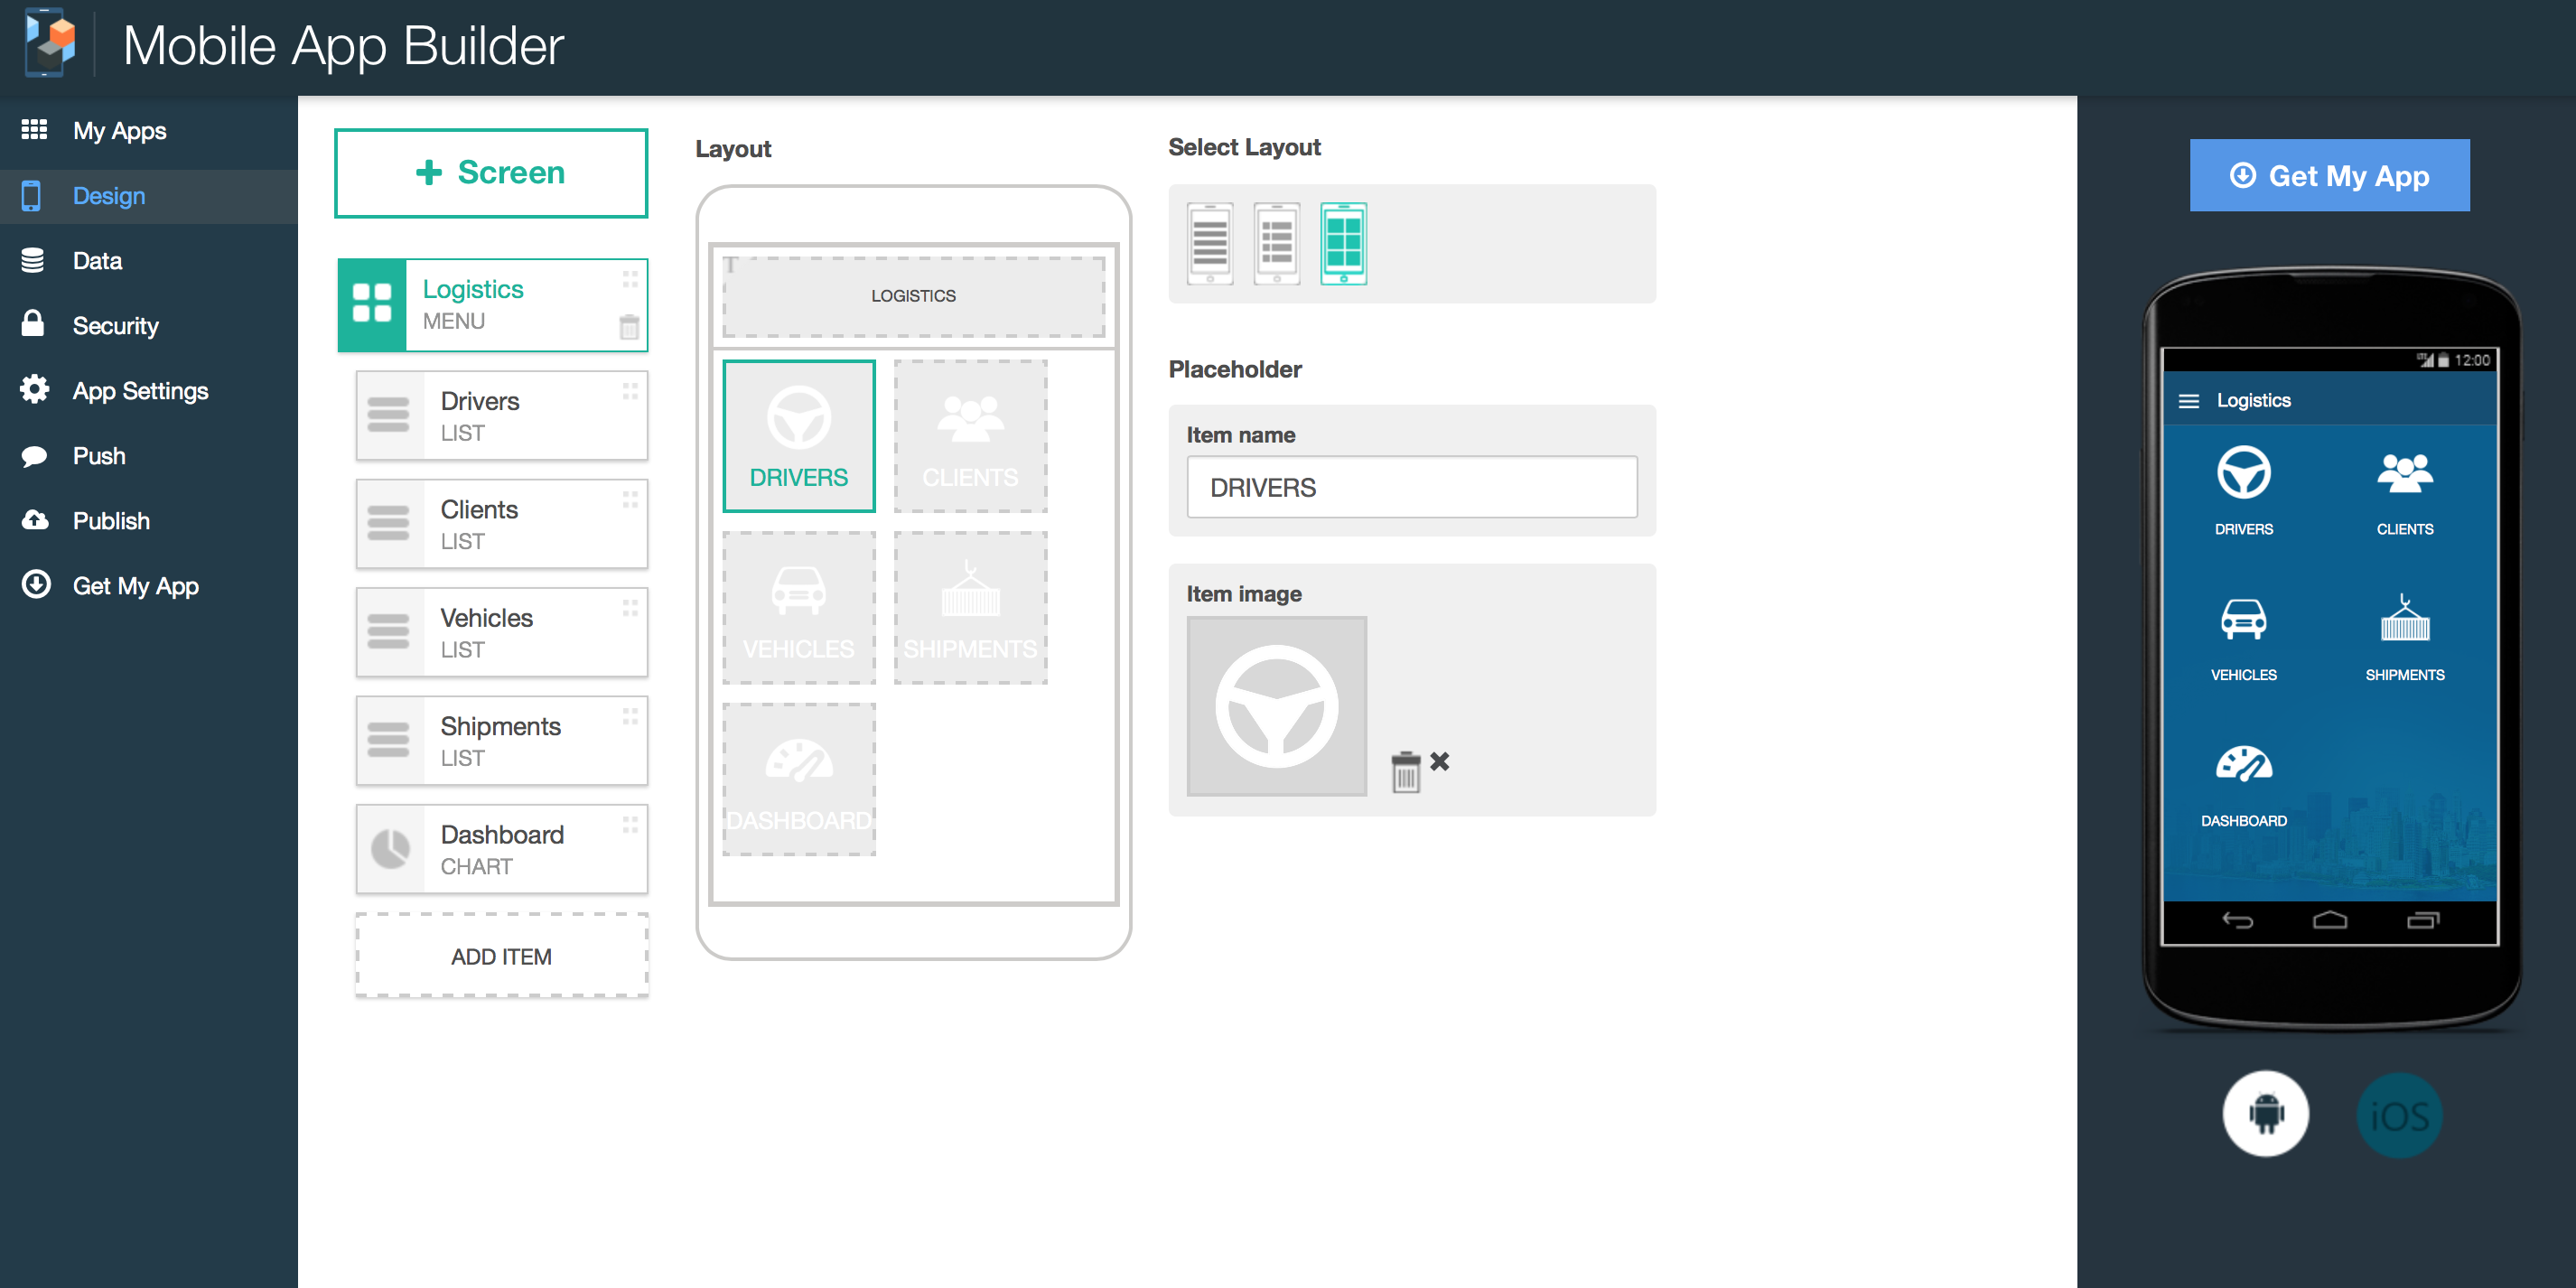Click the Item name input field
Viewport: 2576px width, 1288px height.
pyautogui.click(x=1408, y=488)
